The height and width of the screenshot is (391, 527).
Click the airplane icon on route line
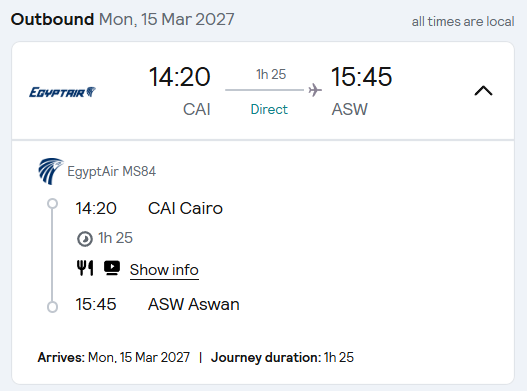tap(315, 90)
